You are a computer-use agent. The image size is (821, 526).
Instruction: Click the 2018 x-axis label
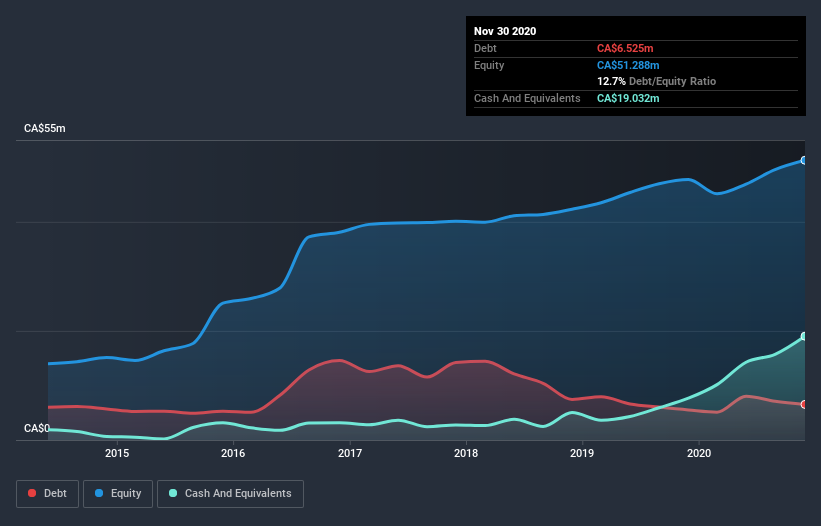(466, 453)
